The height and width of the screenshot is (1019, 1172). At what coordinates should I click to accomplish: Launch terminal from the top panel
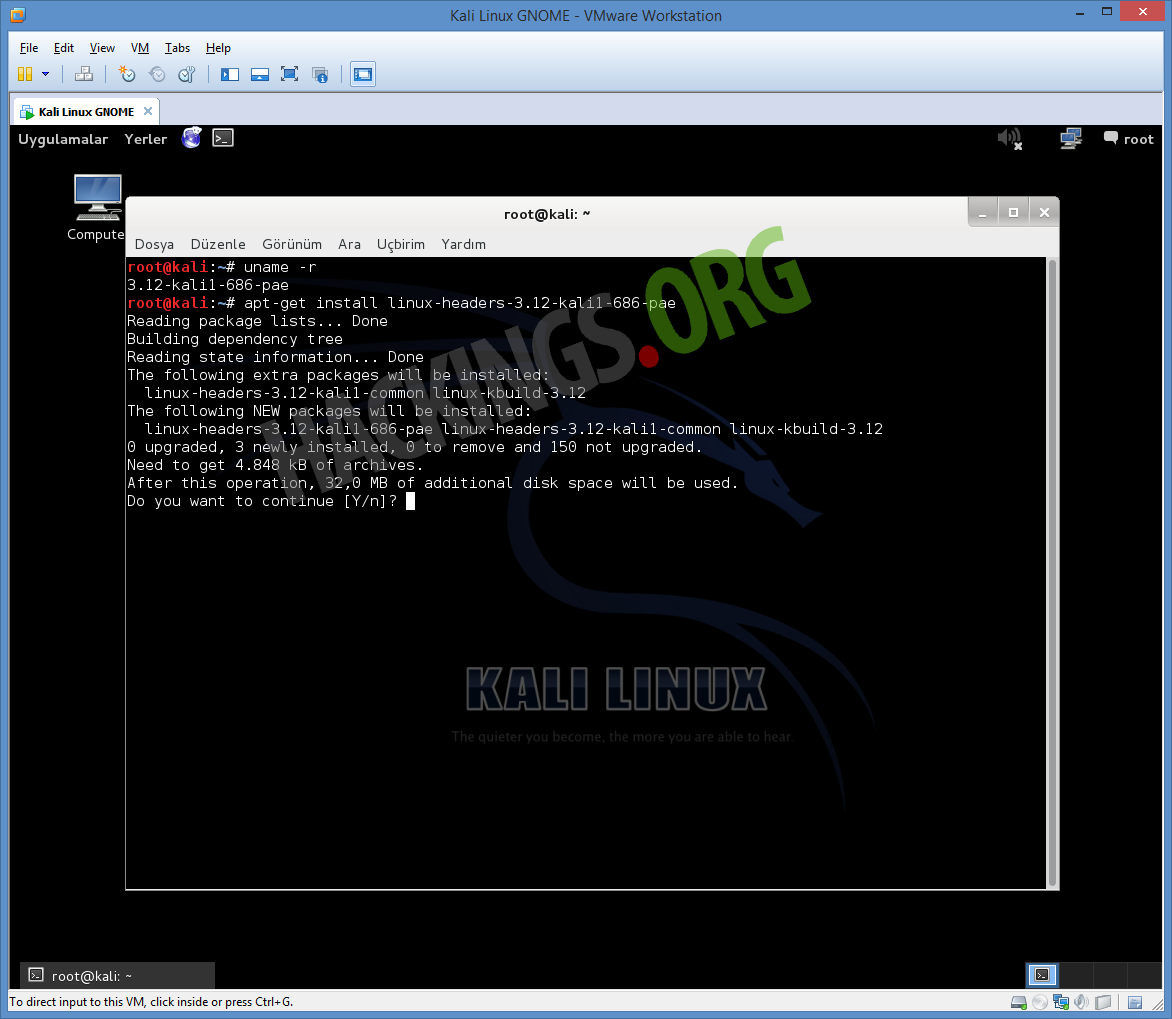click(x=223, y=138)
